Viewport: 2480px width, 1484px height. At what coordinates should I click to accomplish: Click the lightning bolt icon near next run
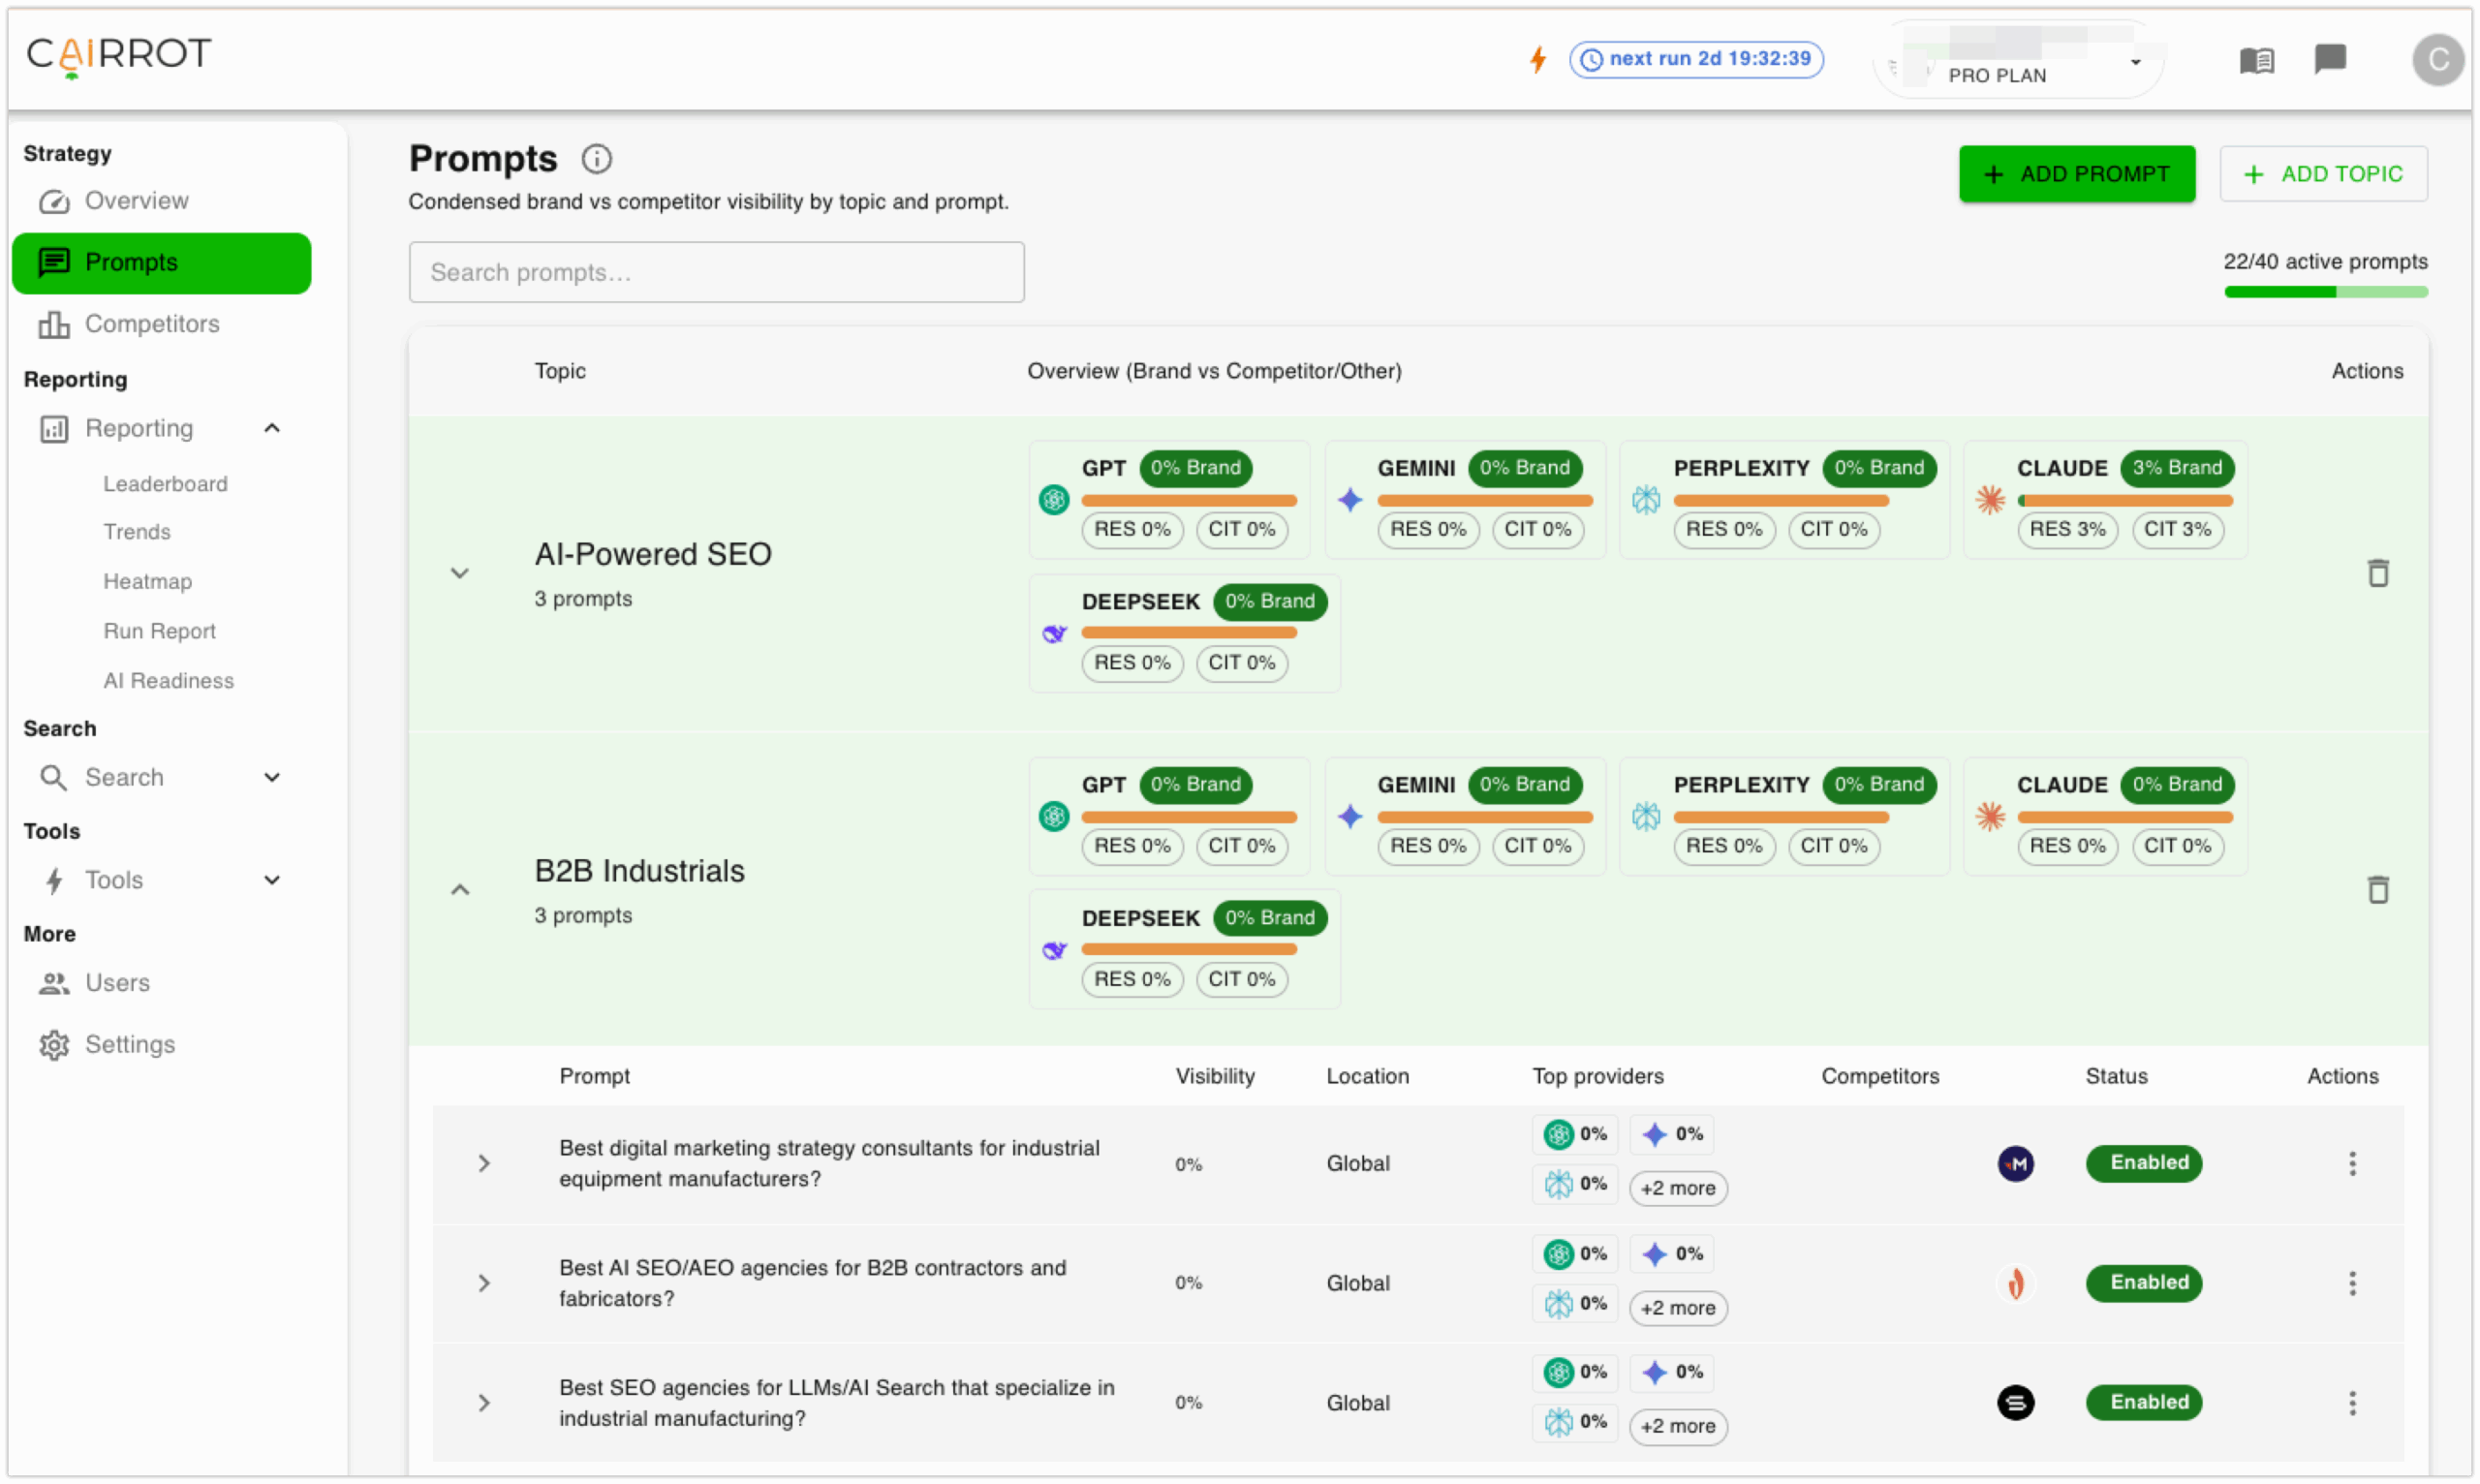point(1538,59)
